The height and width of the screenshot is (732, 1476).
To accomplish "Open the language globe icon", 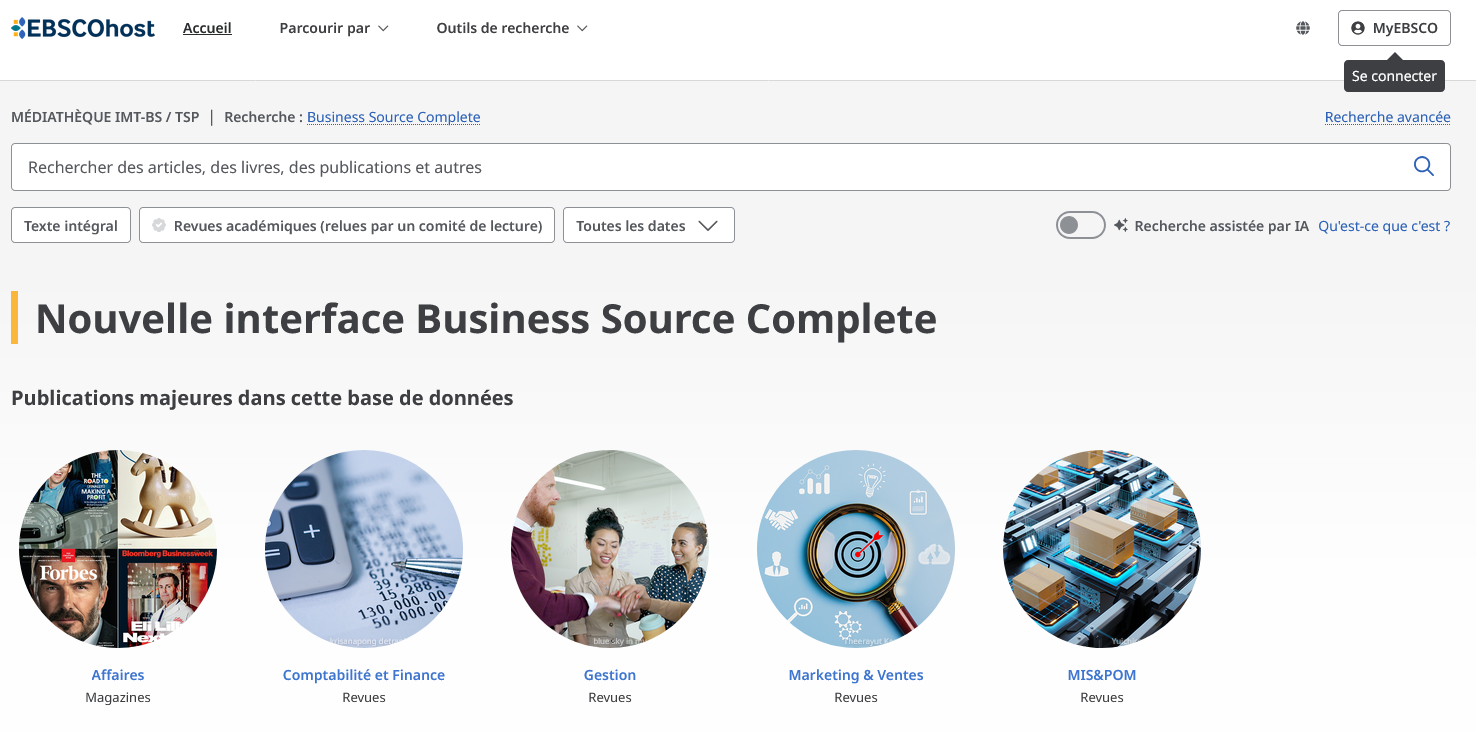I will (1303, 28).
